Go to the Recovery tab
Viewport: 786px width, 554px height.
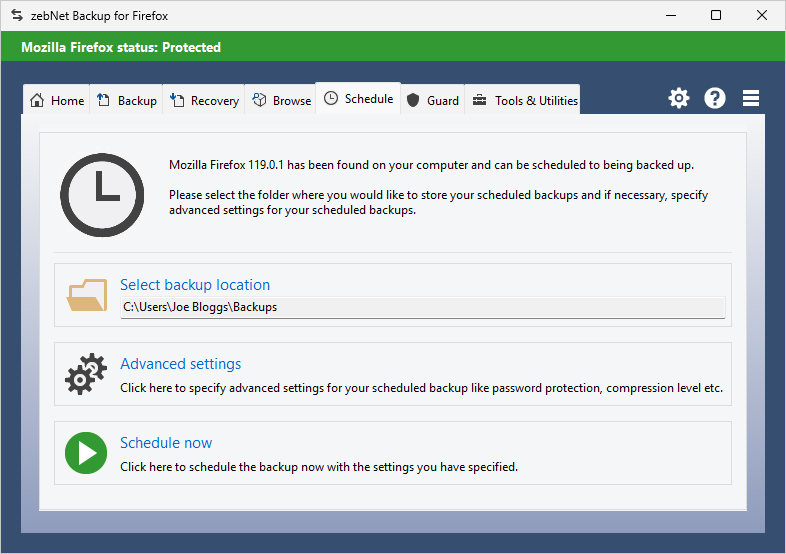(x=205, y=100)
